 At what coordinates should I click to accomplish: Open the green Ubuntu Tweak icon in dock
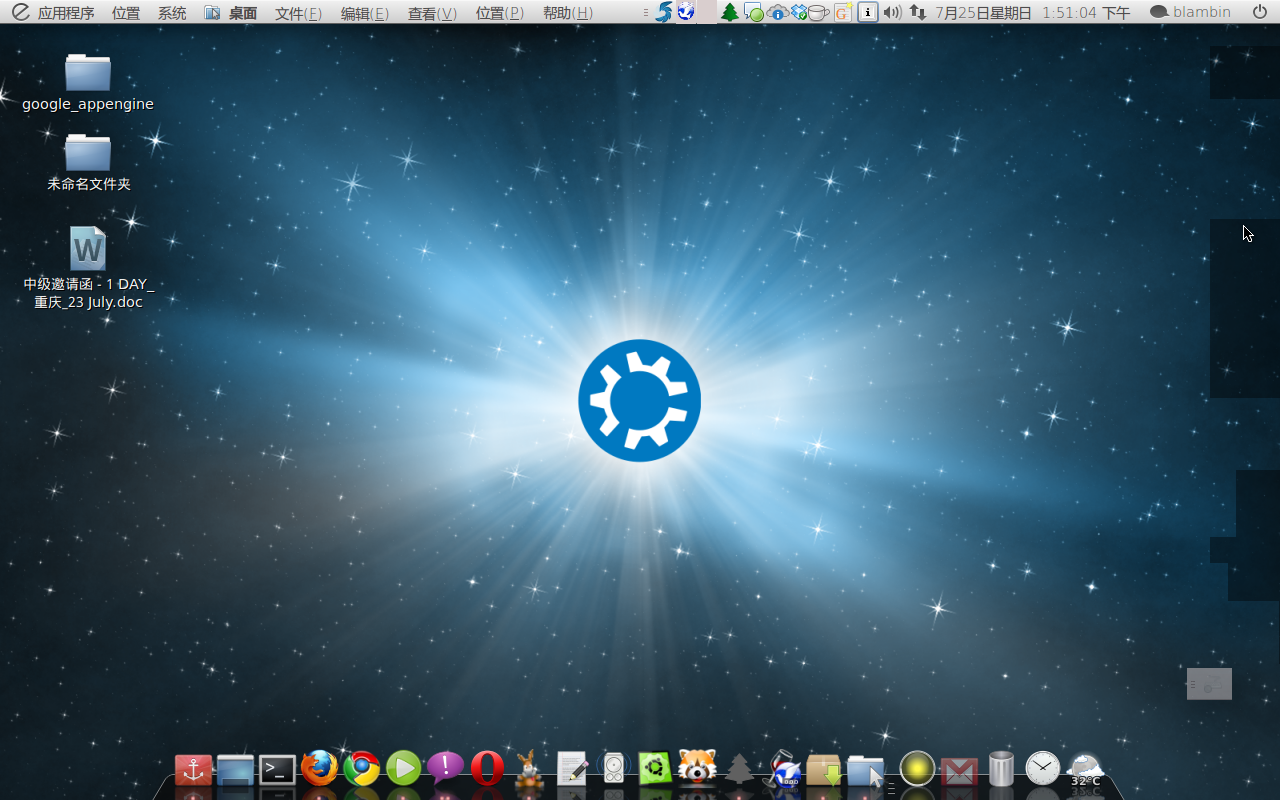(655, 768)
